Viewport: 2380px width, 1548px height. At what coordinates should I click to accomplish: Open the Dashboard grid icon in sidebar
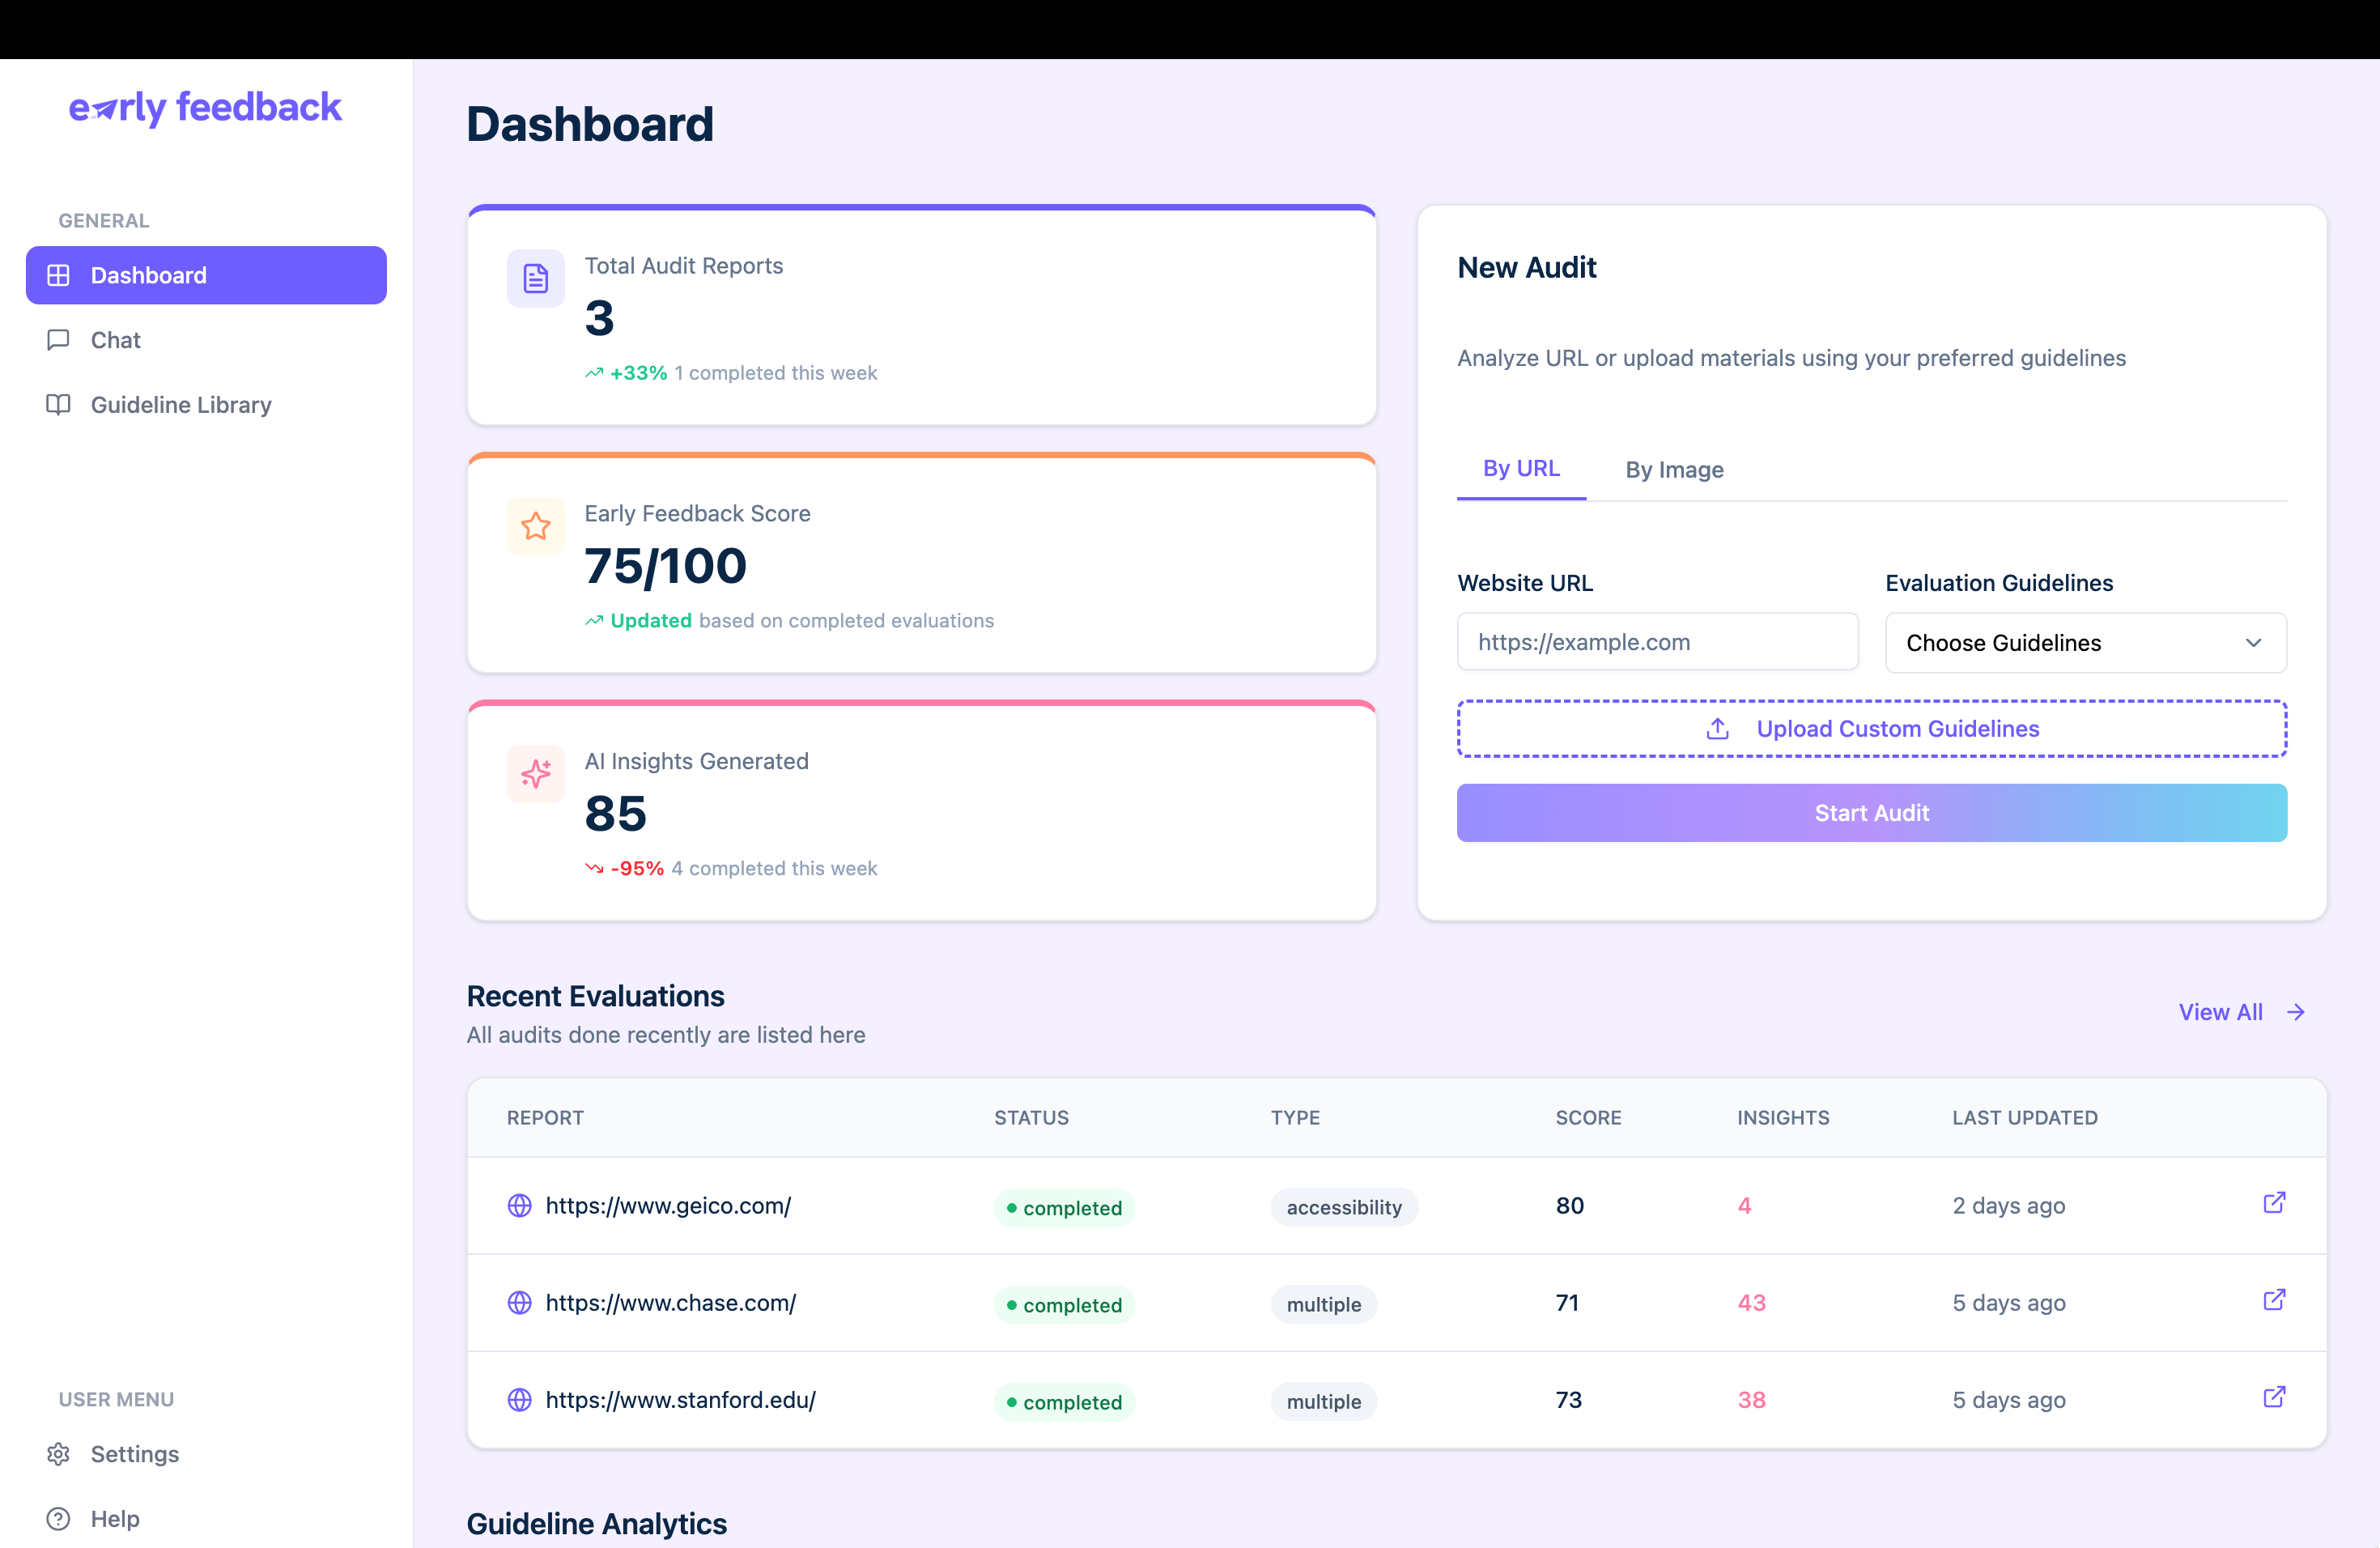coord(59,275)
